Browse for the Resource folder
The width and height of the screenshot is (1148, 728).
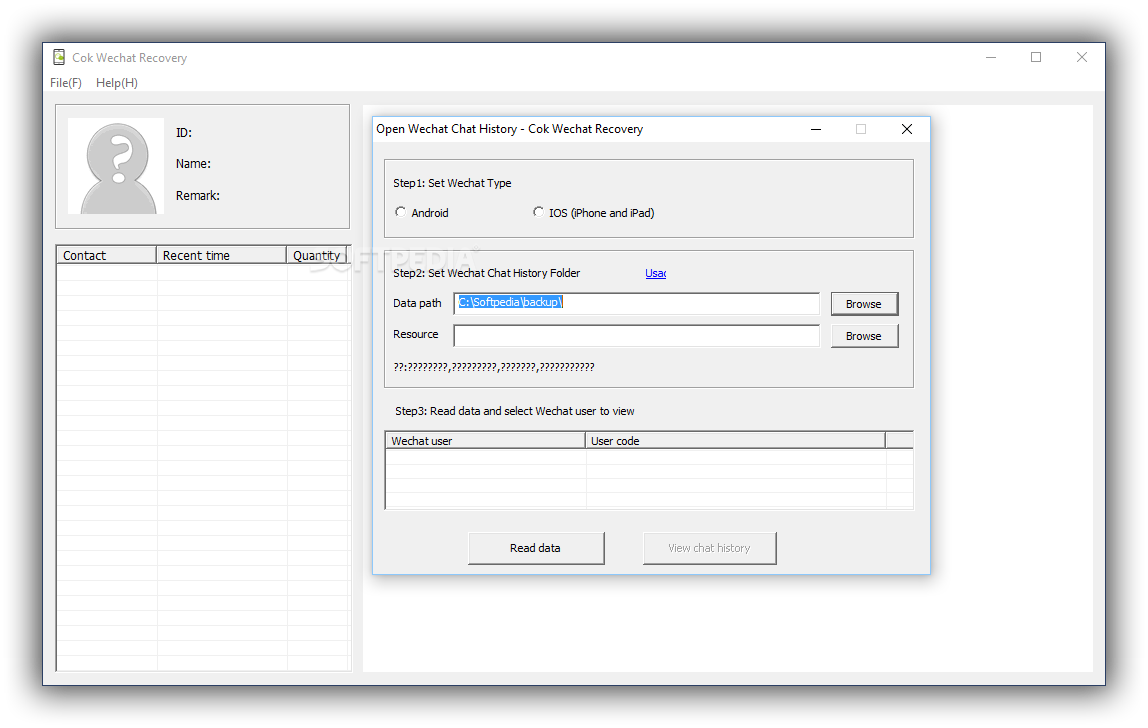(864, 336)
